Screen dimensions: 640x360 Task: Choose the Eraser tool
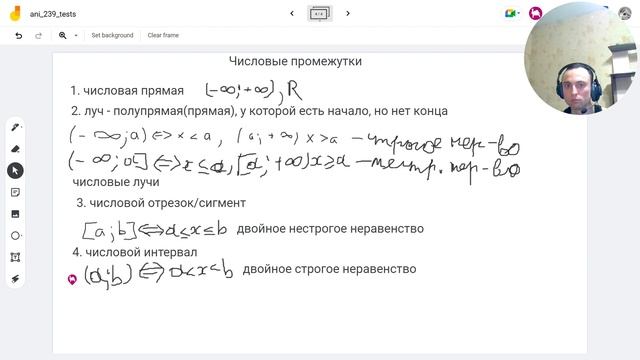[x=15, y=149]
